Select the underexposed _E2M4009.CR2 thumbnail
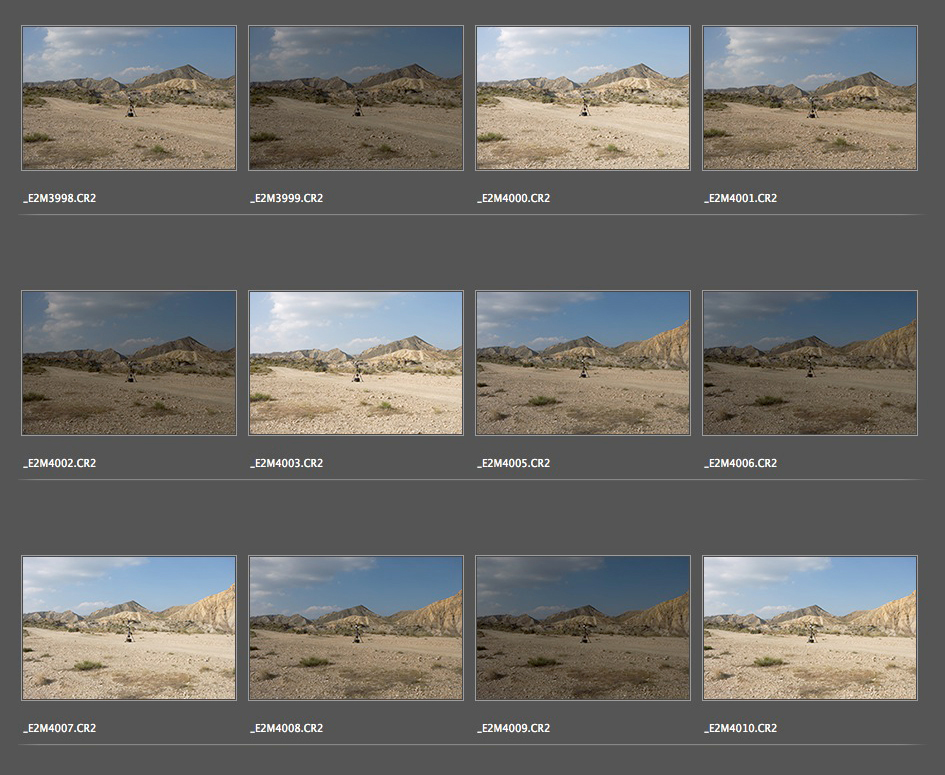 pos(583,628)
